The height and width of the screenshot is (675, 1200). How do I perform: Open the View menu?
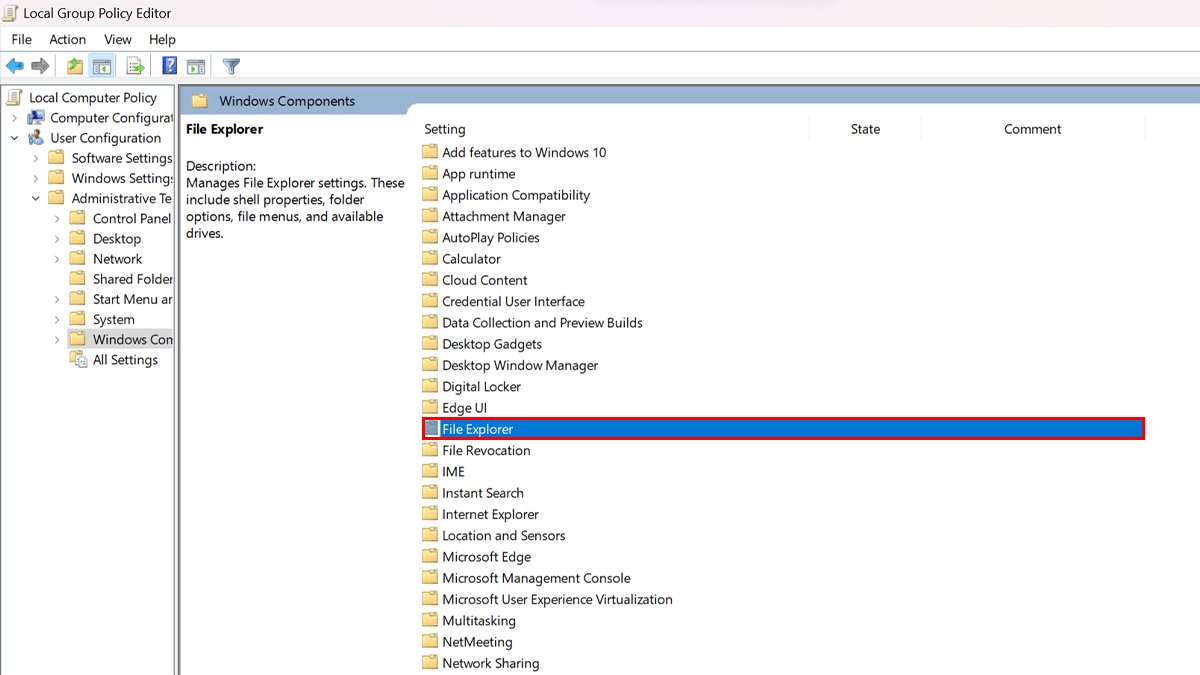pyautogui.click(x=117, y=39)
